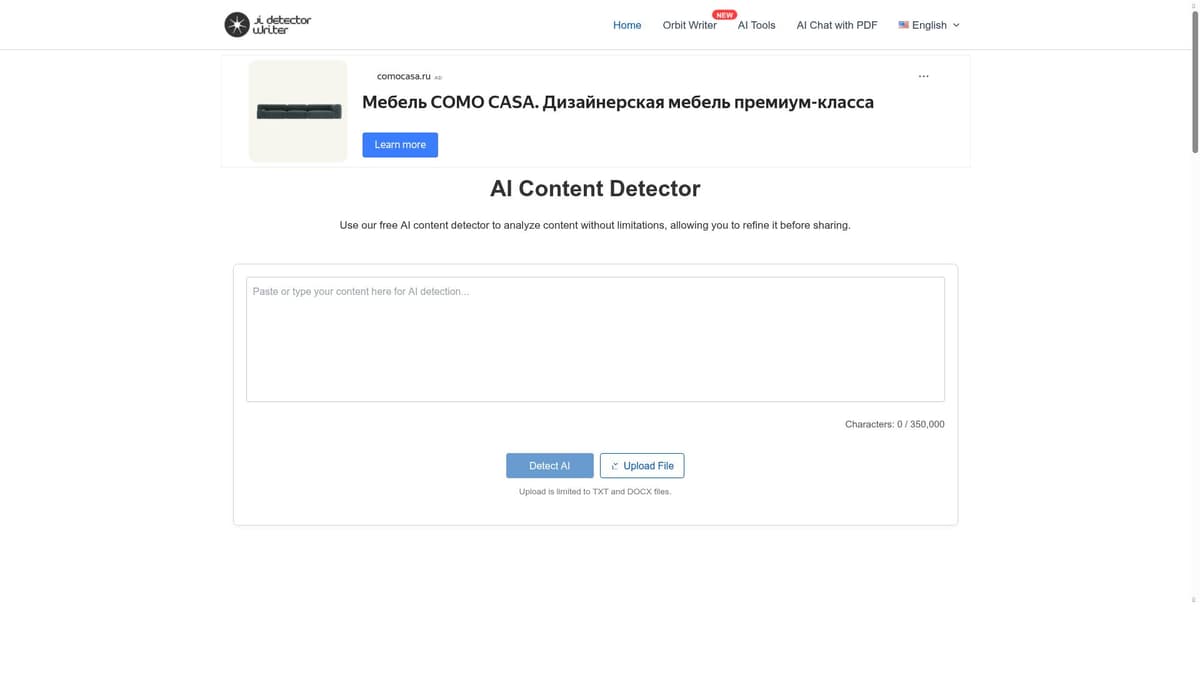Viewport: 1200px width, 675px height.
Task: Open Orbit Writer from the navigation bar
Action: (689, 25)
